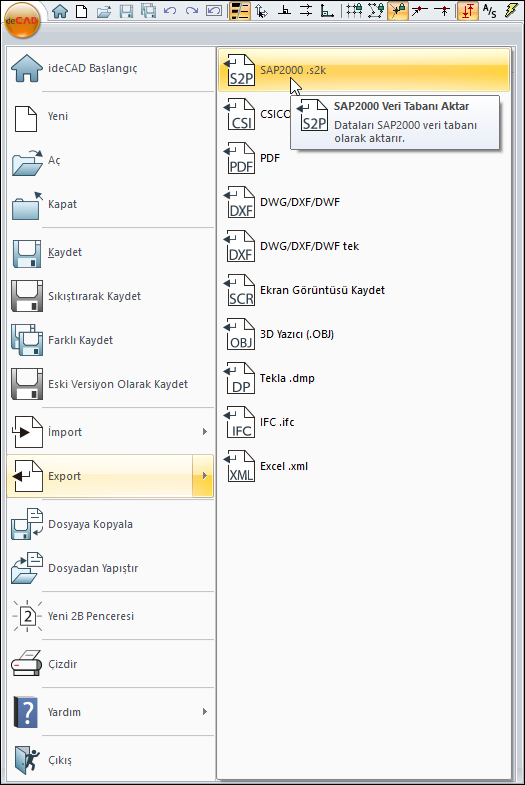Click the redo arrow in the toolbar
This screenshot has height=785, width=525.
pos(192,11)
